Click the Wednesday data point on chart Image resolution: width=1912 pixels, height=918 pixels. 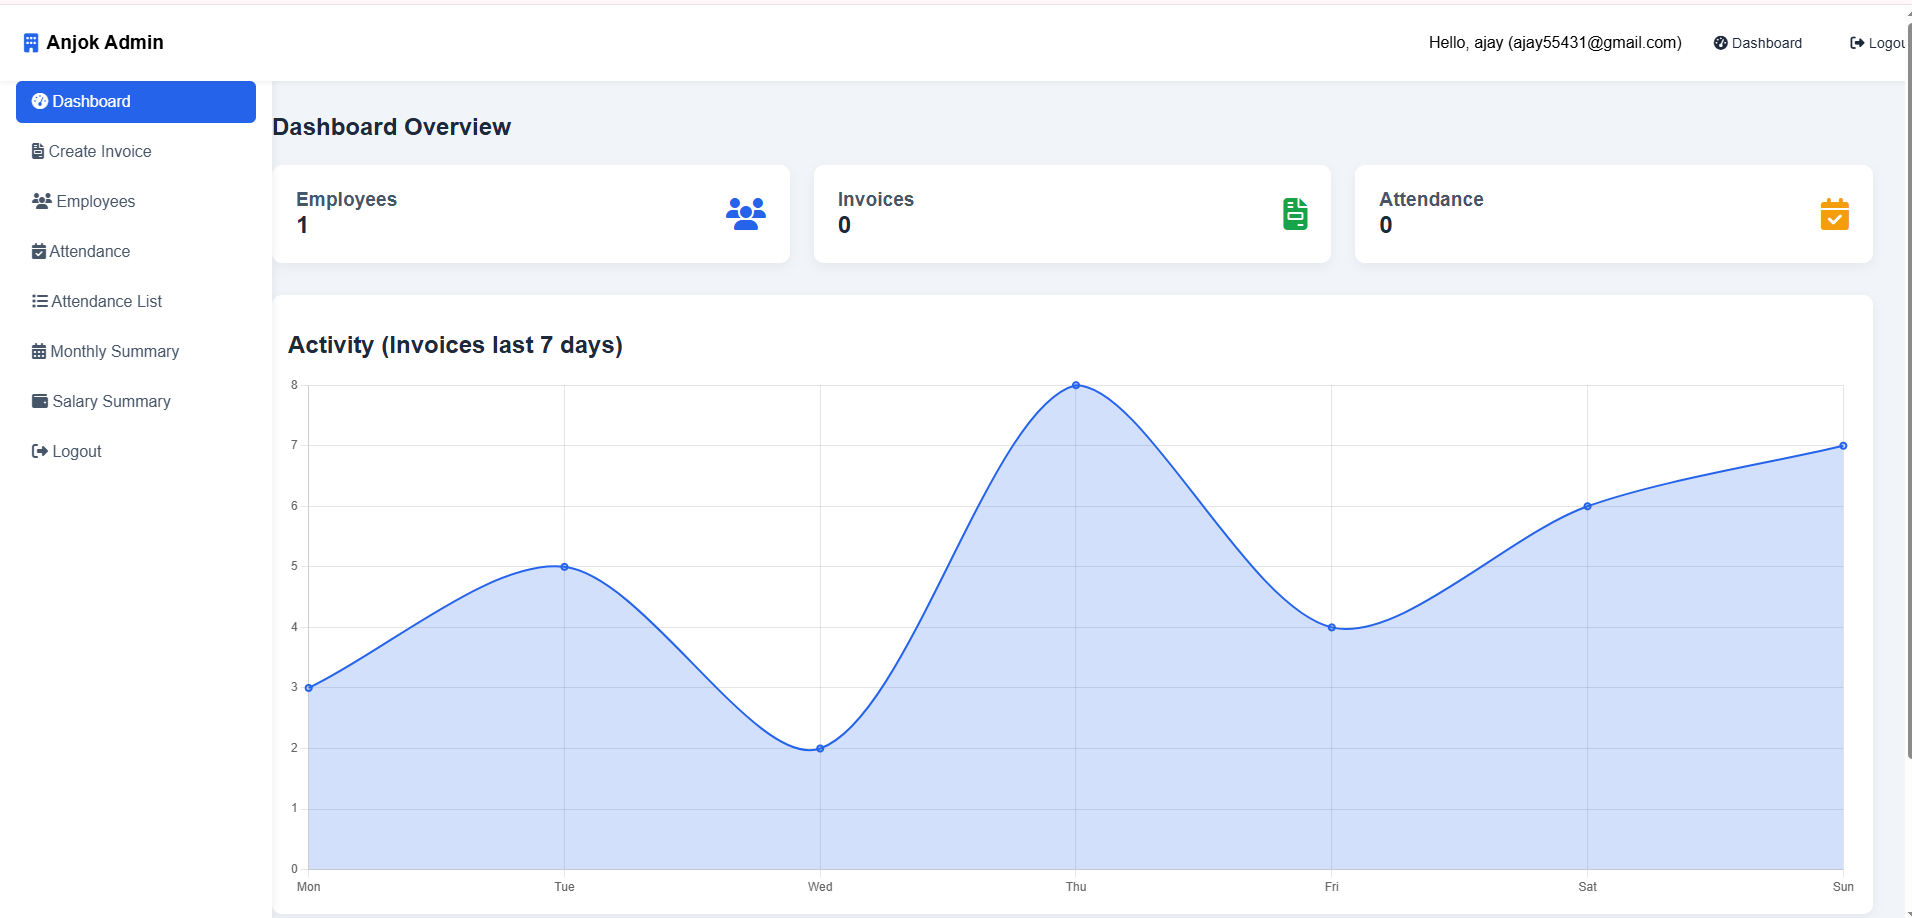click(820, 748)
